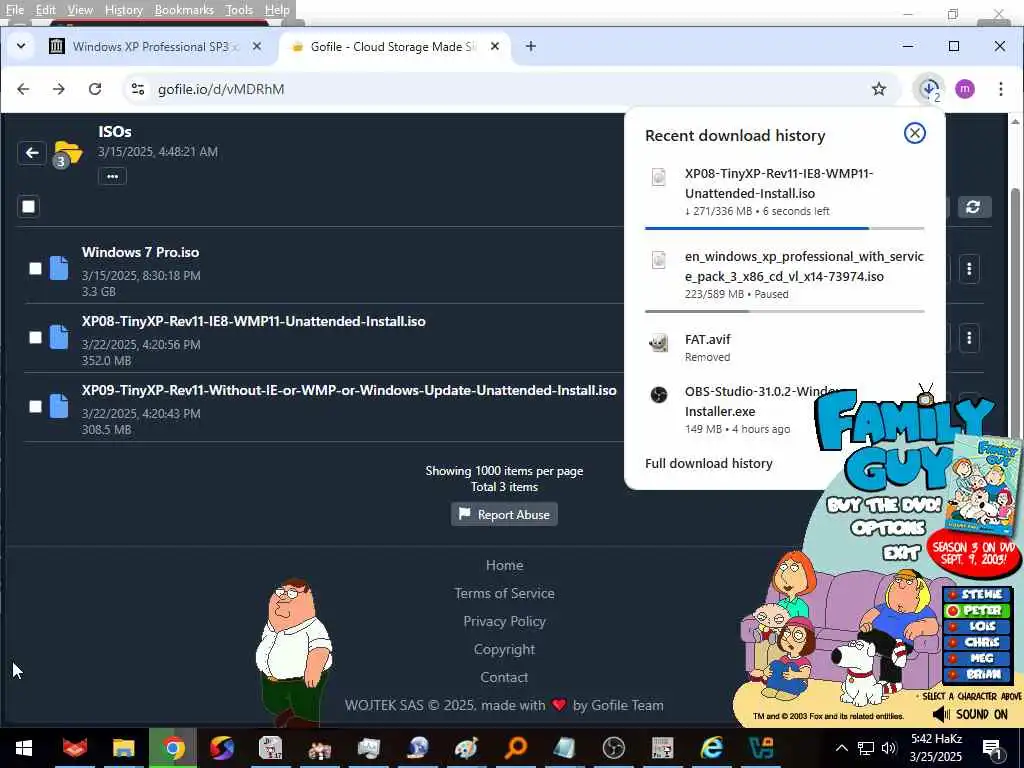The image size is (1024, 768).
Task: Open a new browser tab
Action: (530, 46)
